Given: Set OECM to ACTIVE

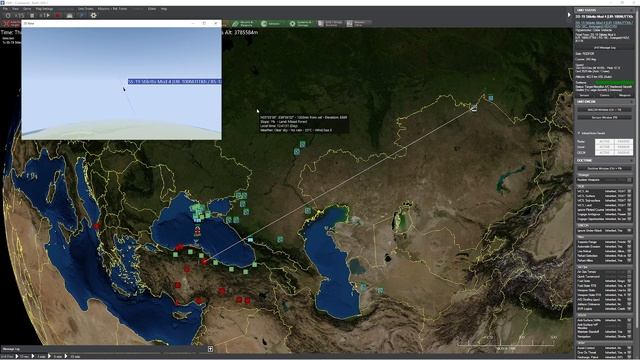Looking at the screenshot, I should (604, 152).
